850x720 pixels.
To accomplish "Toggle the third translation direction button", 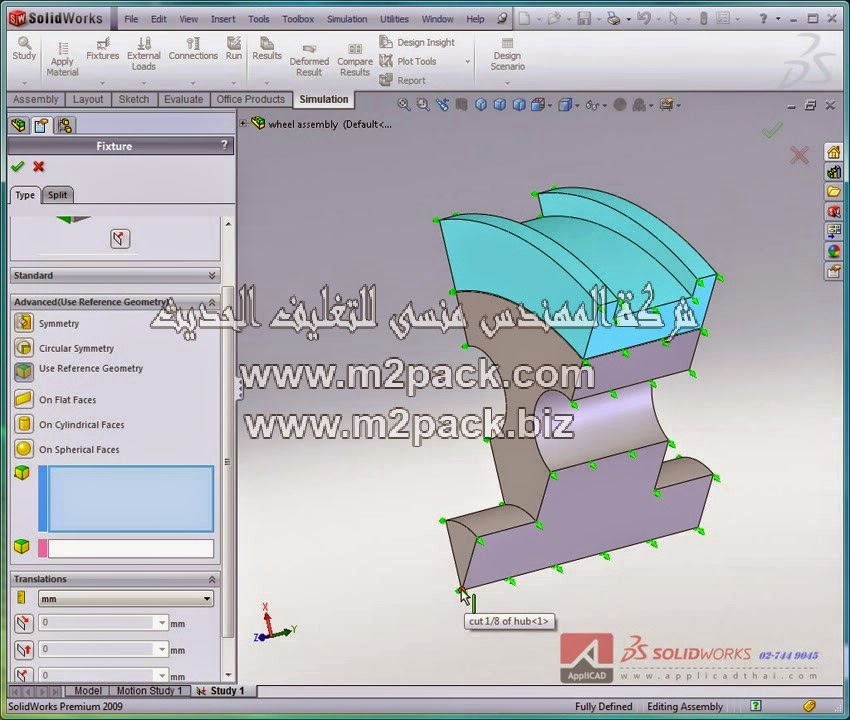I will 23,674.
